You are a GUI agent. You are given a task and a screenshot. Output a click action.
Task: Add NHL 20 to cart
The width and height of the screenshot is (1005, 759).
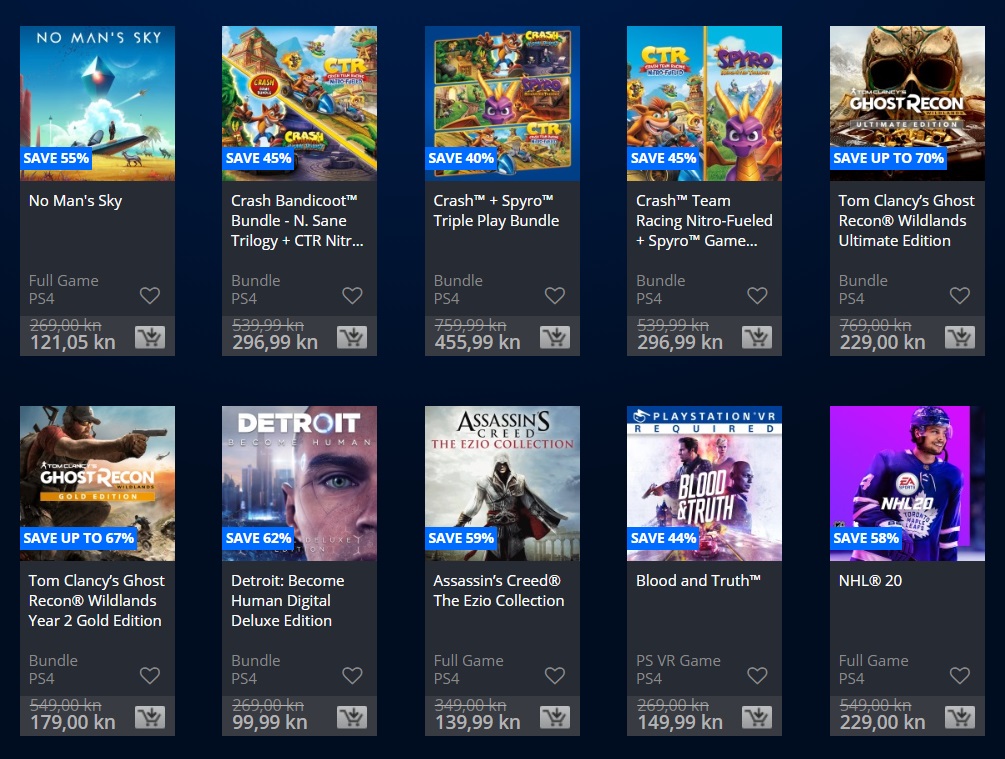(960, 717)
